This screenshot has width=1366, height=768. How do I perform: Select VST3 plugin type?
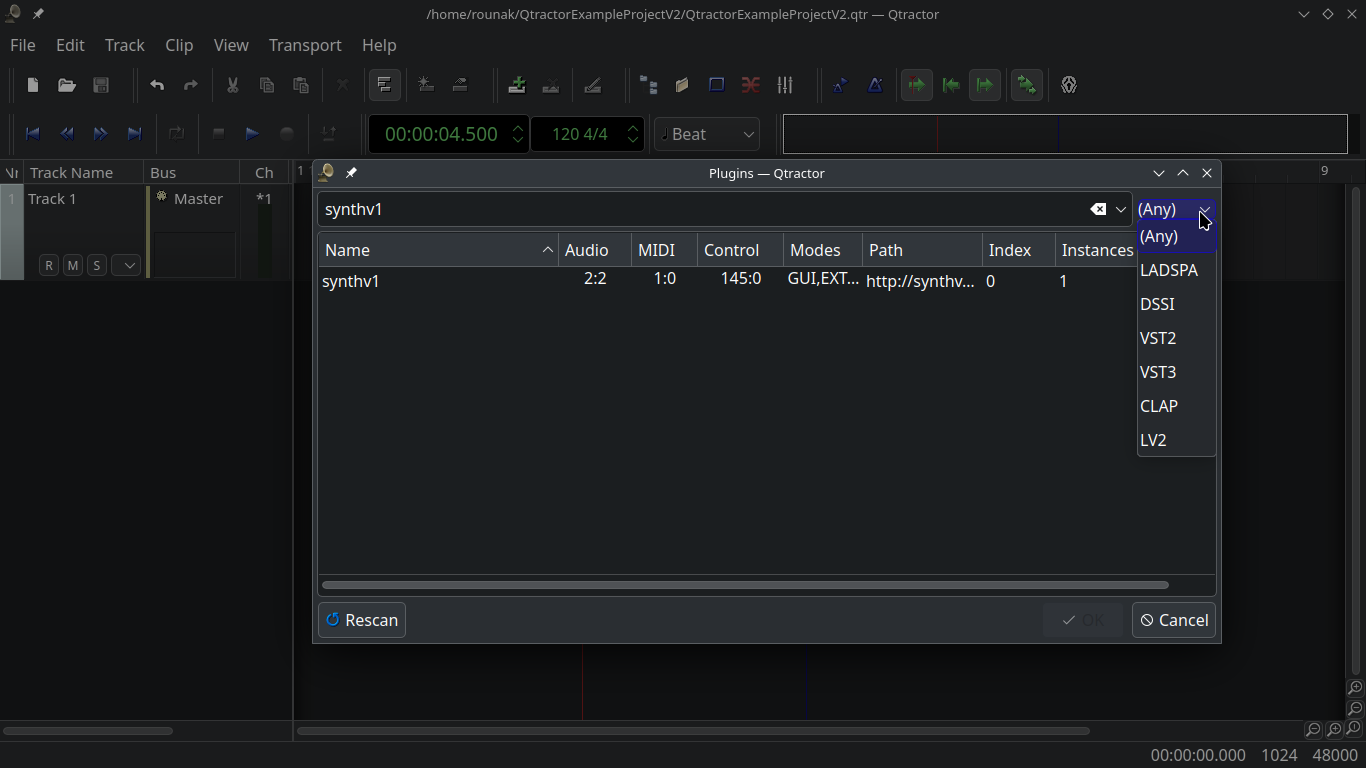point(1176,372)
